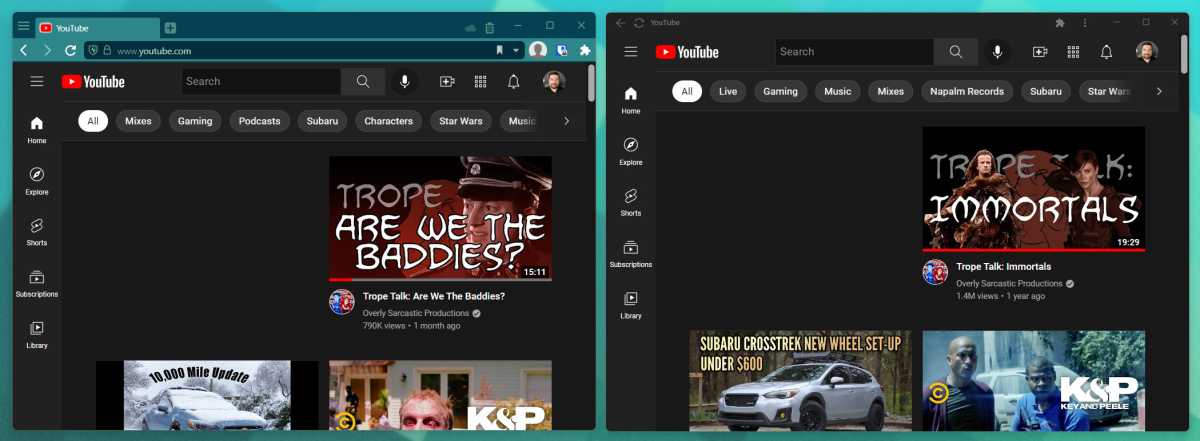Image resolution: width=1200 pixels, height=441 pixels.
Task: Open a new tab in left browser
Action: (170, 28)
